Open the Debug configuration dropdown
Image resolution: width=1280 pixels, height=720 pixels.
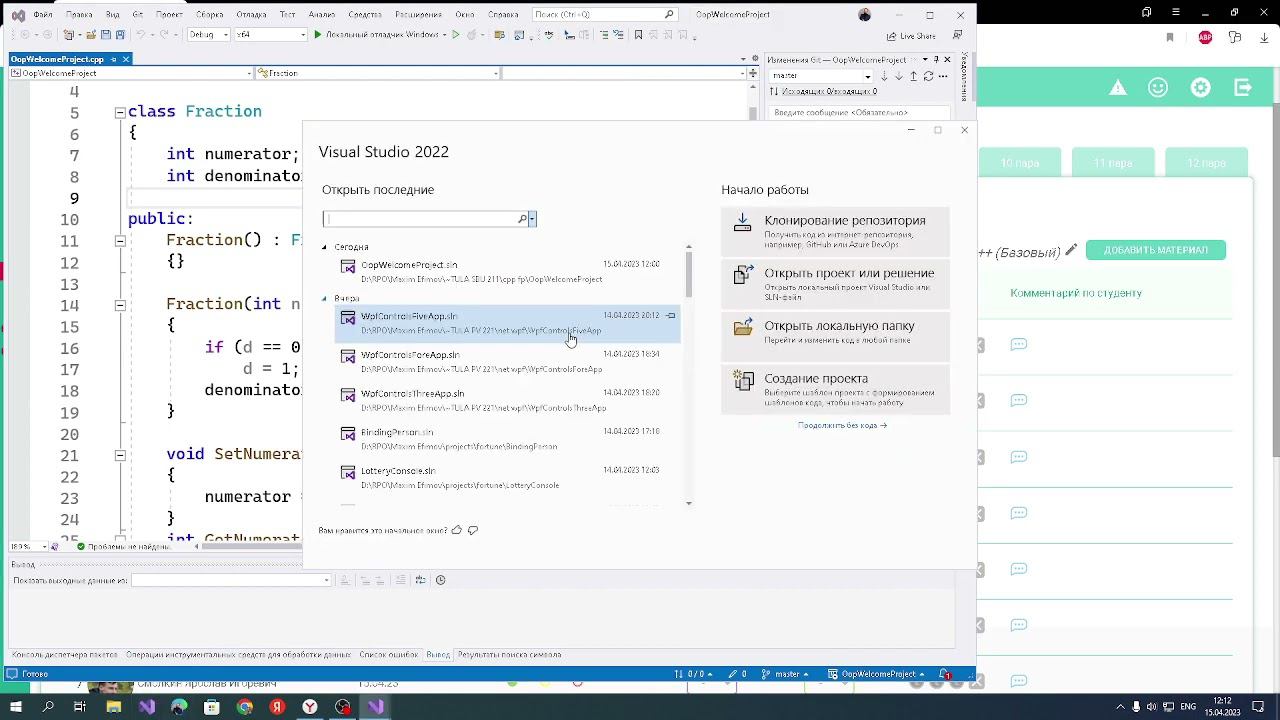(208, 34)
